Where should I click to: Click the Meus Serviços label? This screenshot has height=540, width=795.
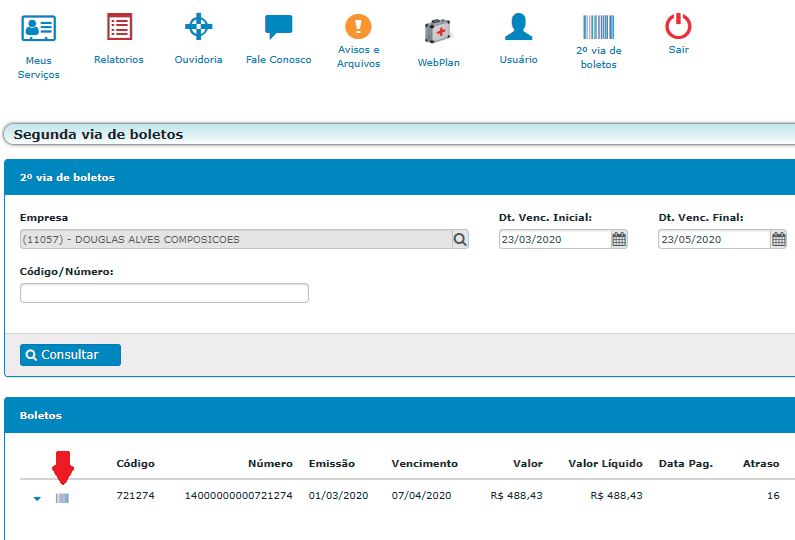[39, 67]
